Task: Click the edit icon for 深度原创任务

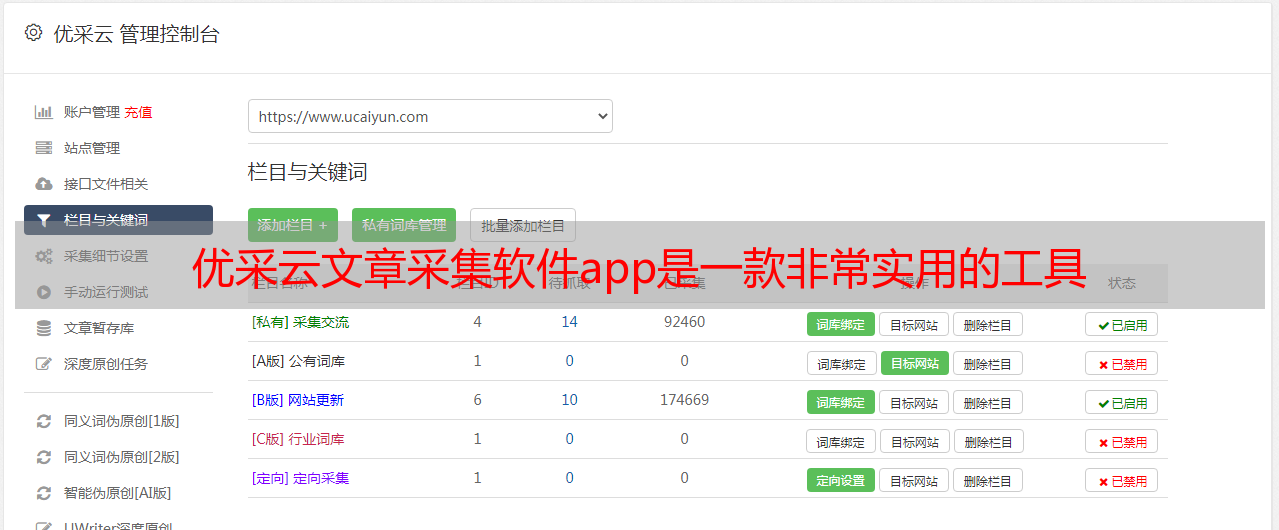Action: tap(43, 364)
